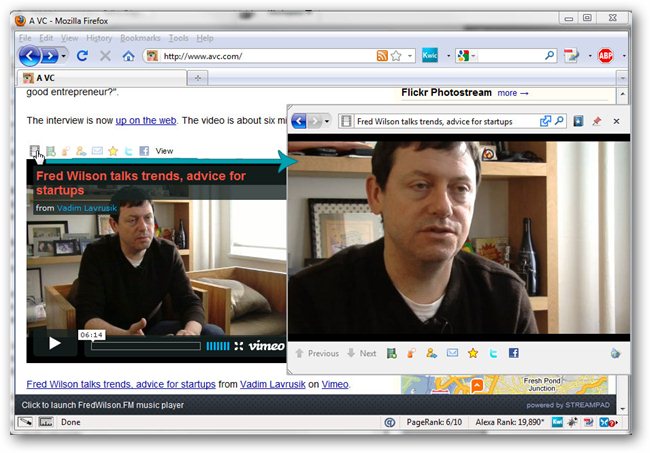Click popup panel magnifier search icon

[559, 121]
